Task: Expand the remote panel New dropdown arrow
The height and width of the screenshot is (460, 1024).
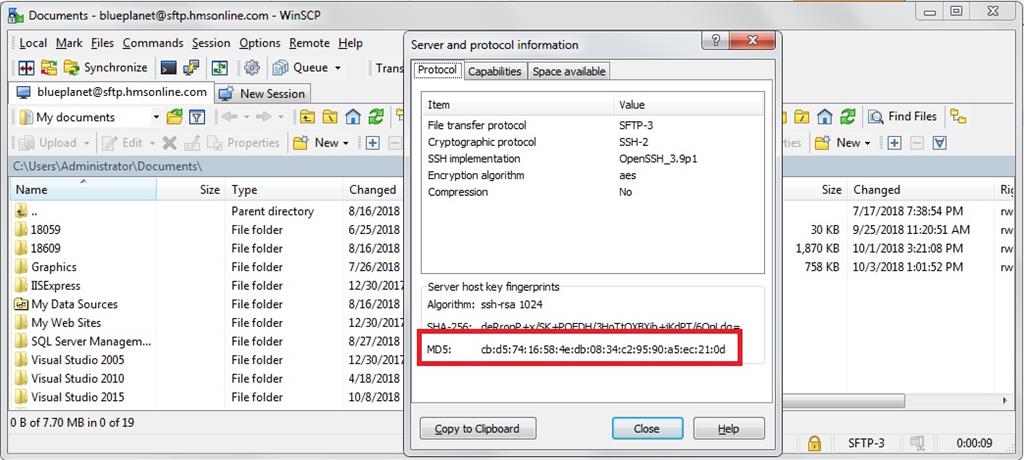Action: tap(869, 143)
